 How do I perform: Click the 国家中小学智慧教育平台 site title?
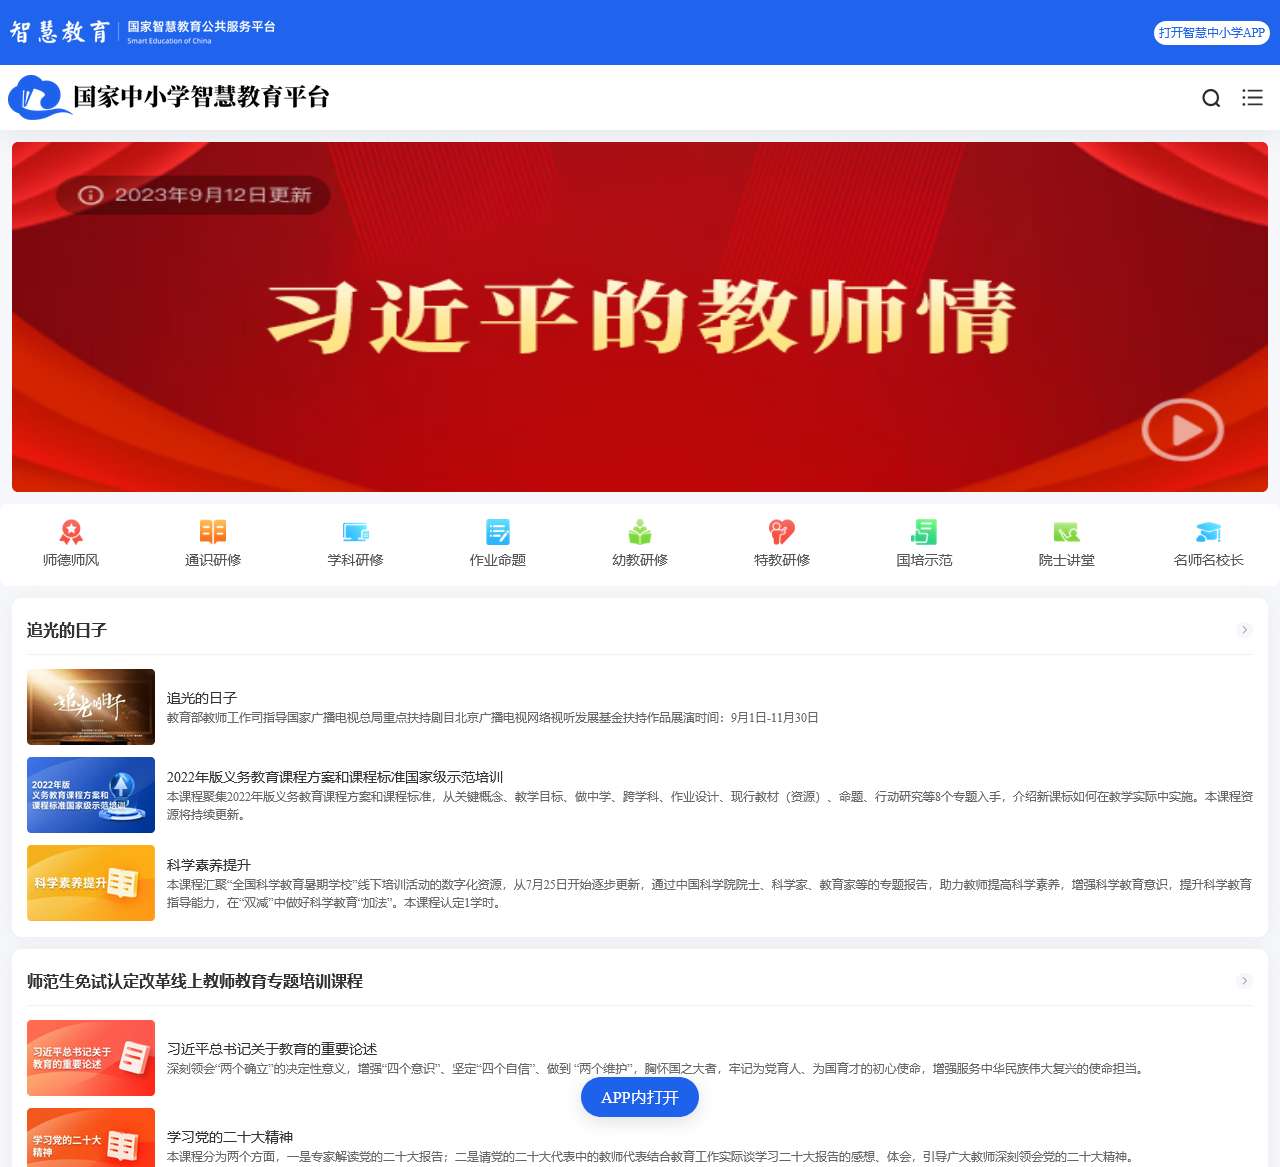click(201, 97)
